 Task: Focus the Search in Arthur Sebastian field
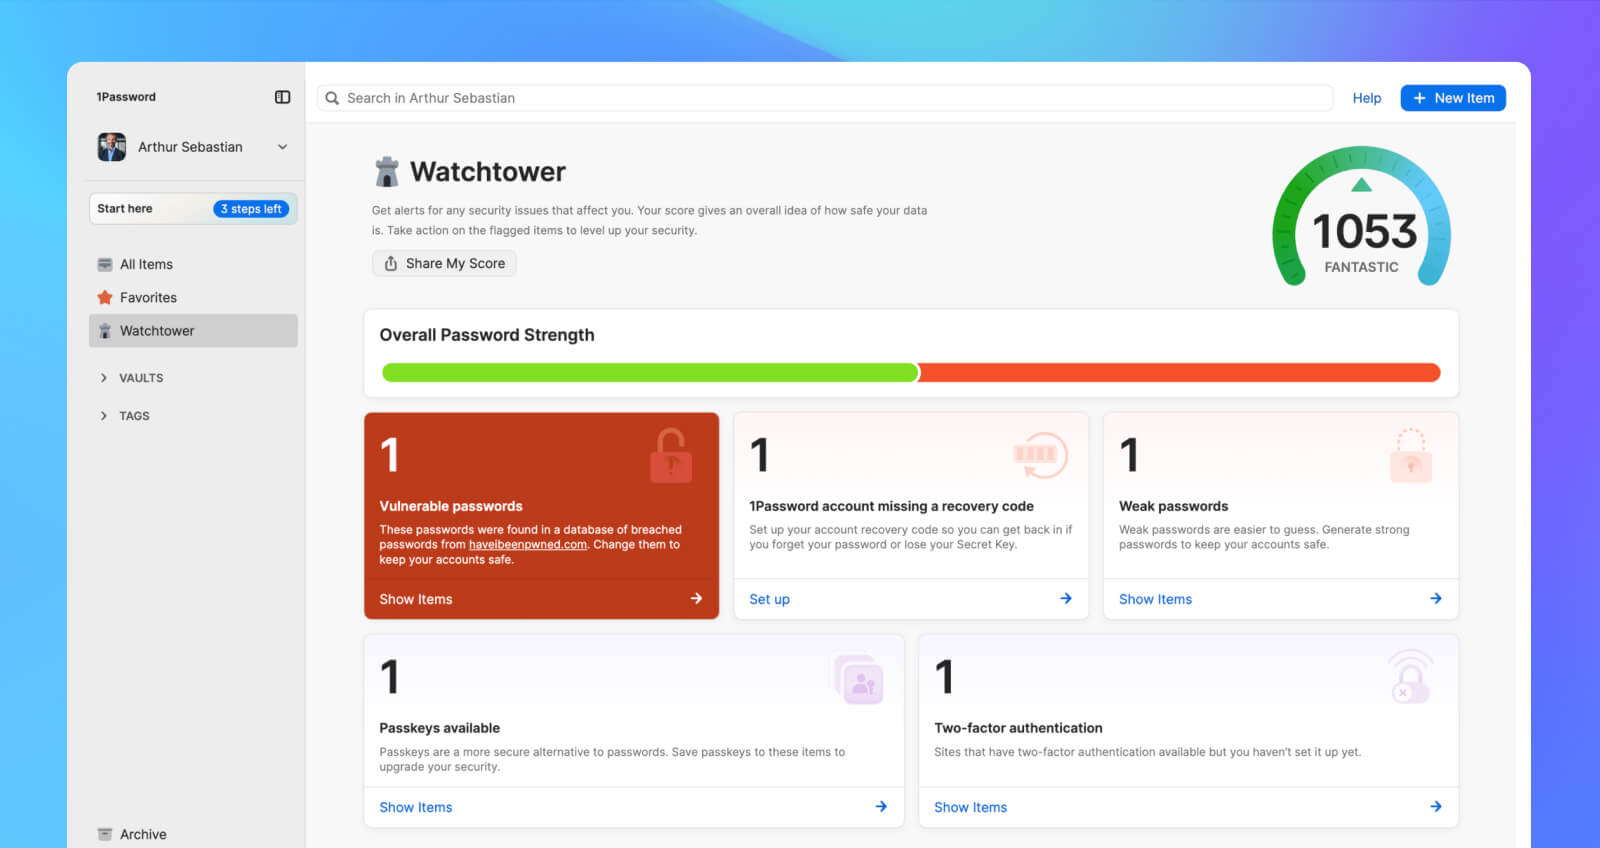pyautogui.click(x=825, y=98)
